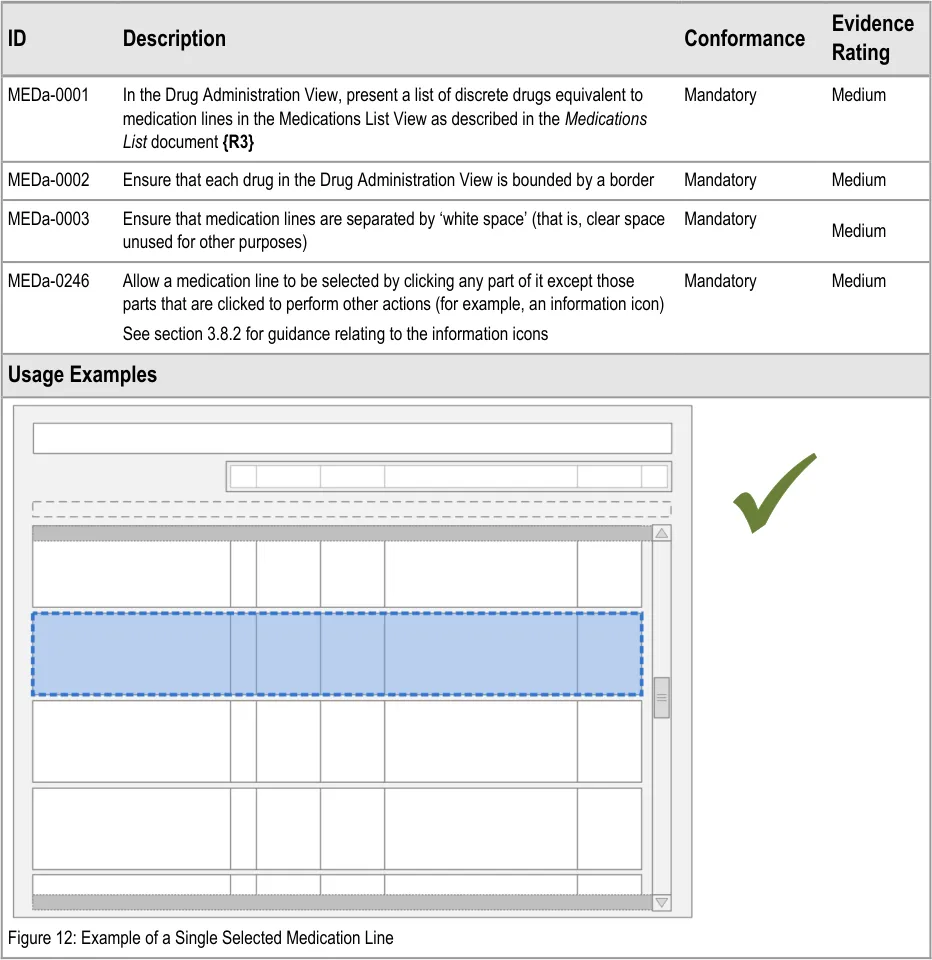This screenshot has height=960, width=932.
Task: Click the Figure 12 caption text
Action: [x=201, y=938]
